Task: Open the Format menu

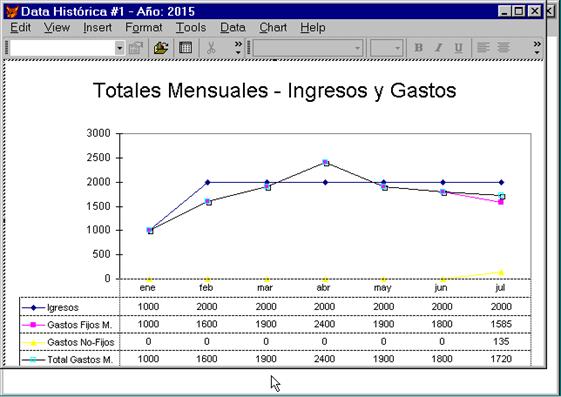Action: coord(143,28)
